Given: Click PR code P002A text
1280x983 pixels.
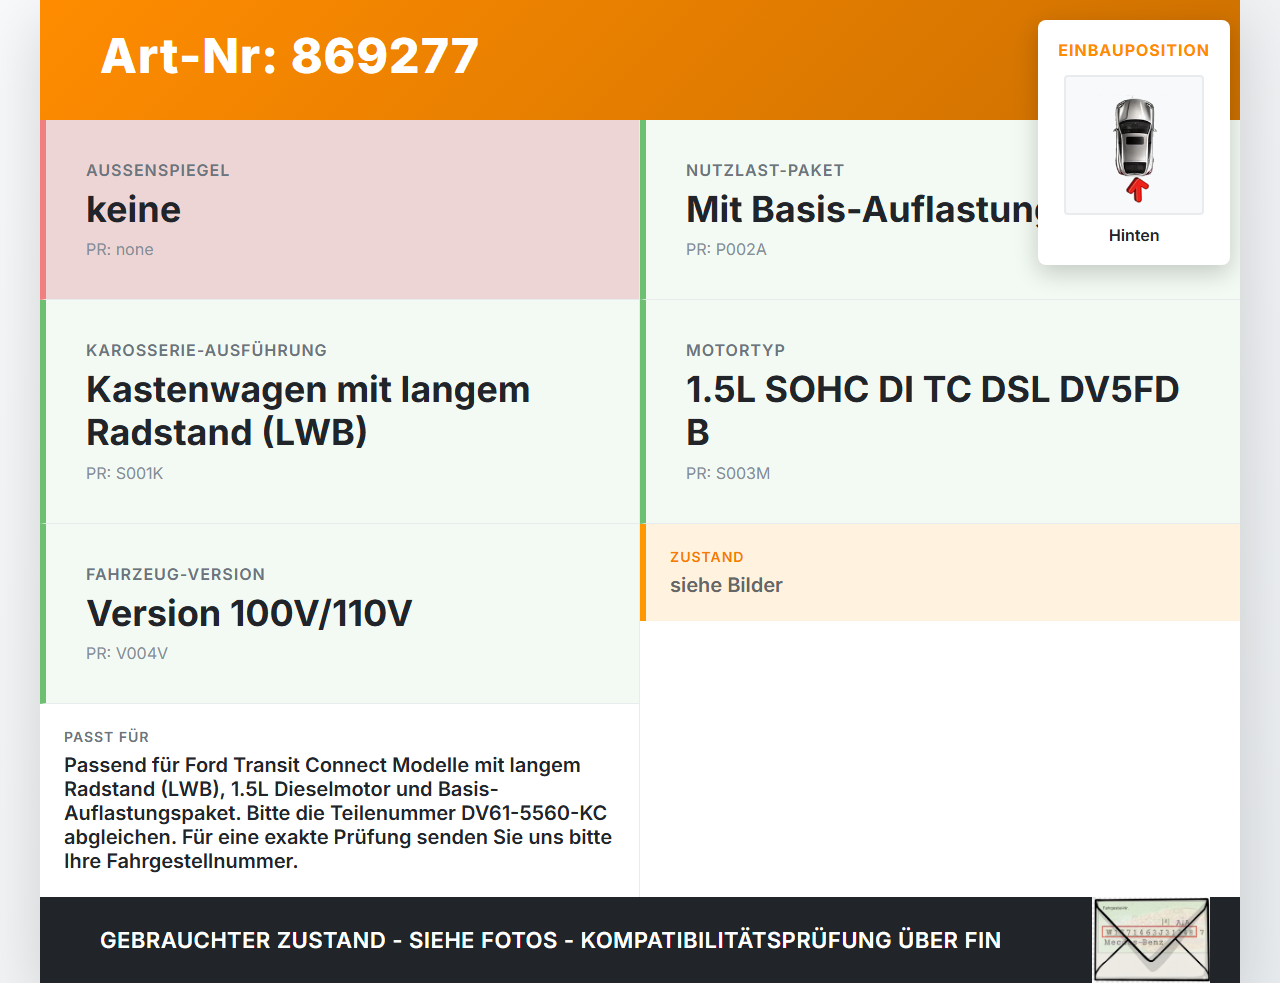Looking at the screenshot, I should coord(726,249).
